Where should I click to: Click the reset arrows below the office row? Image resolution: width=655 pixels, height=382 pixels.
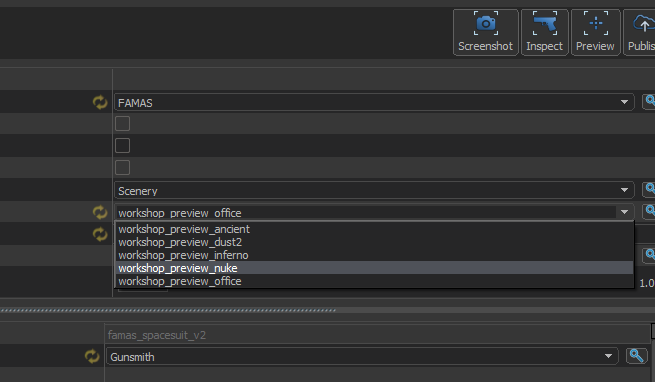coord(100,234)
